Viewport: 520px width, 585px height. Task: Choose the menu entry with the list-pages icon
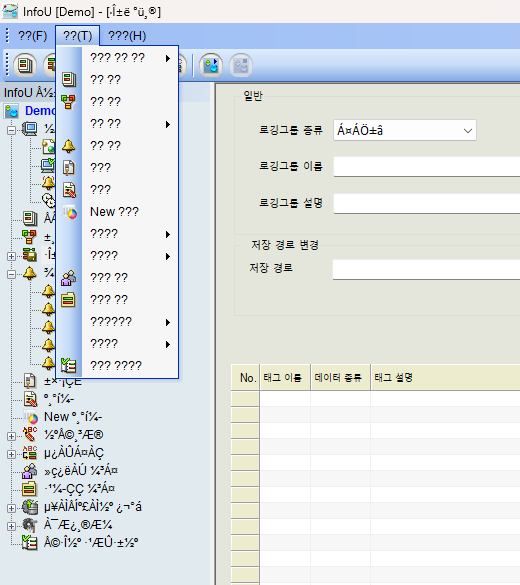click(x=117, y=79)
